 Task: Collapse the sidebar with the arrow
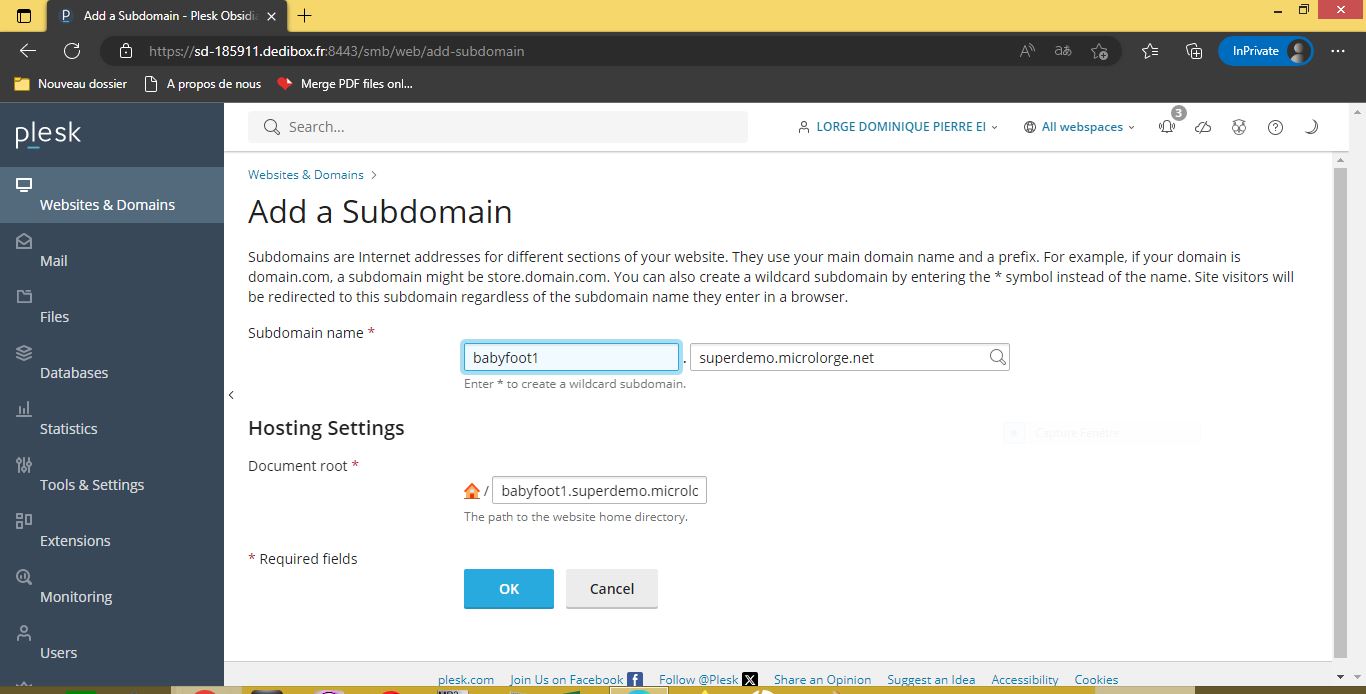231,395
